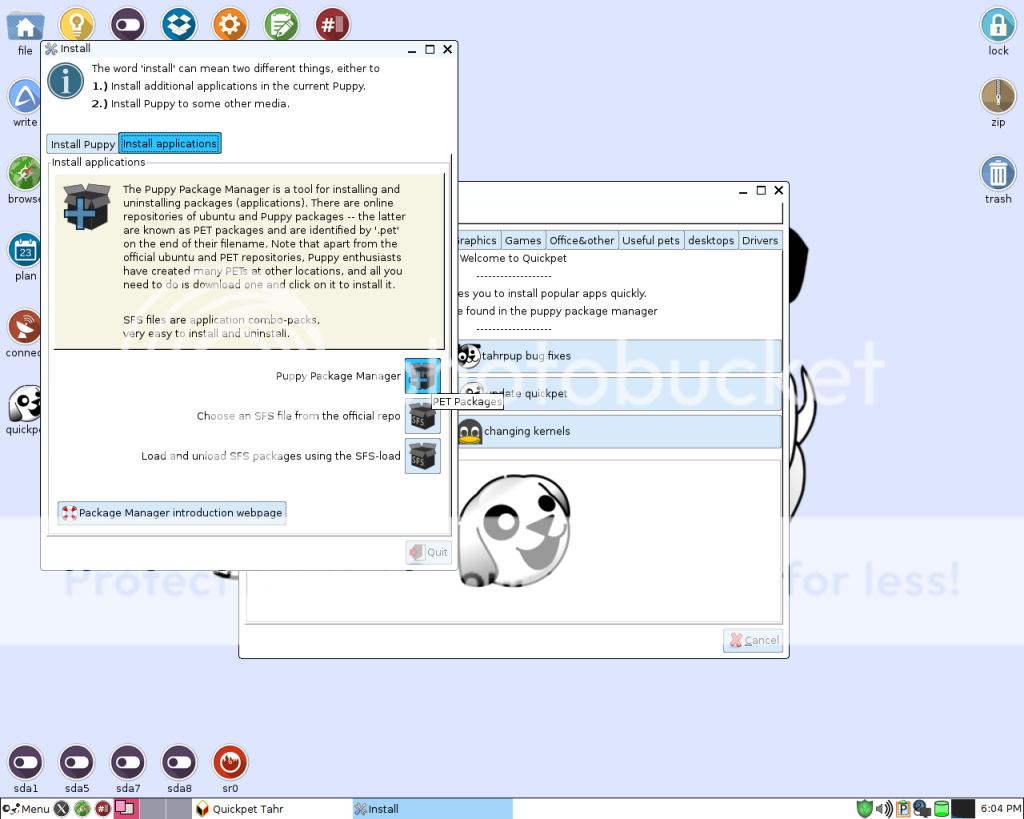Screen dimensions: 1024x819
Task: Click the SFS-load package icon
Action: point(422,456)
